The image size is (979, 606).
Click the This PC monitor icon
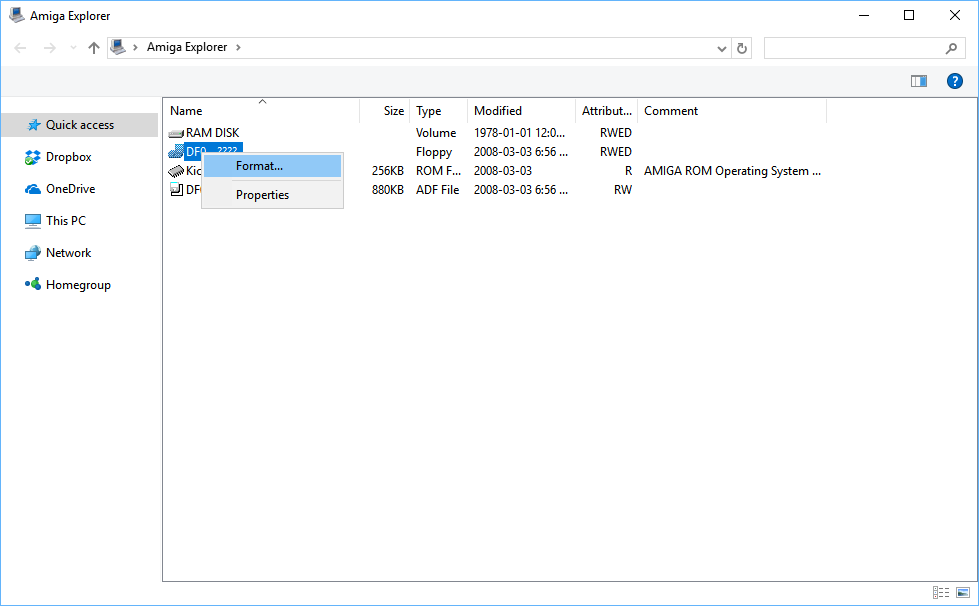tap(32, 221)
